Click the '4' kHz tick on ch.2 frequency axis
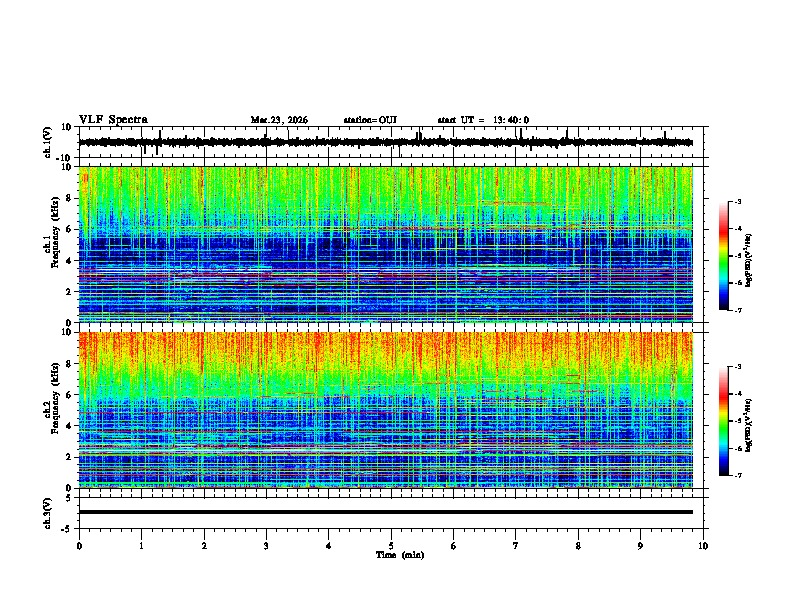 point(69,426)
